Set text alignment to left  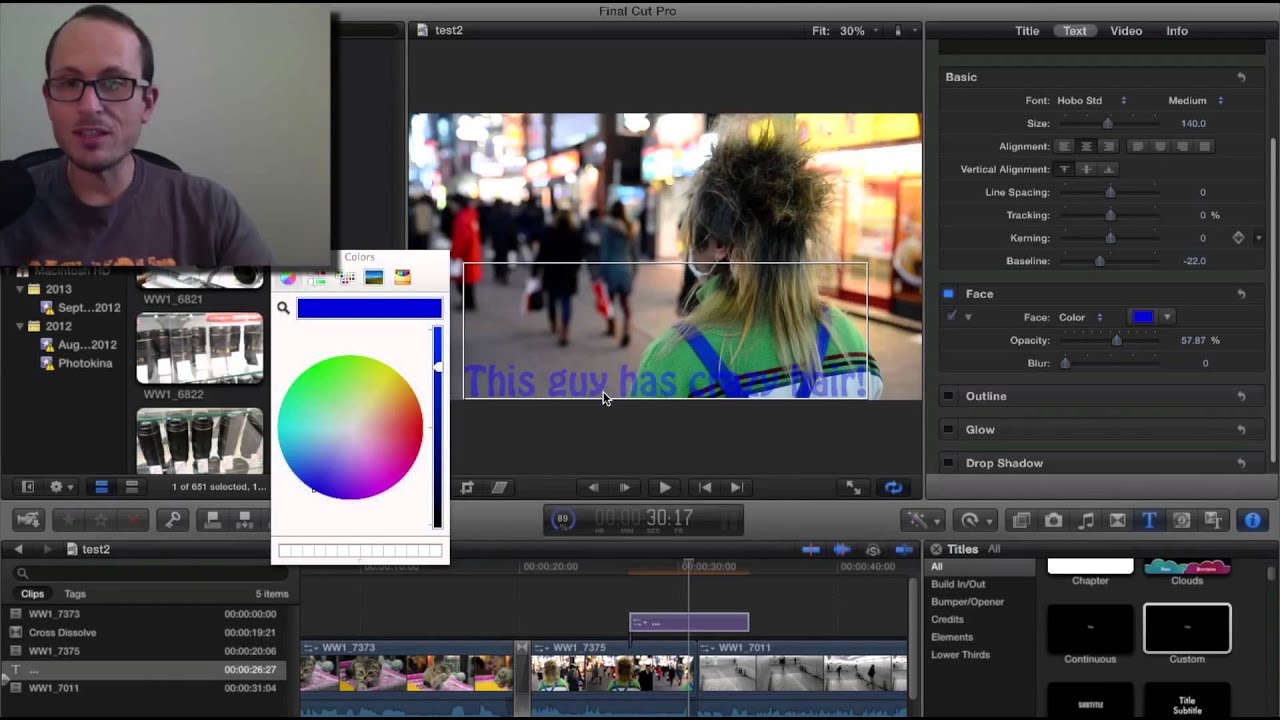tap(1064, 146)
